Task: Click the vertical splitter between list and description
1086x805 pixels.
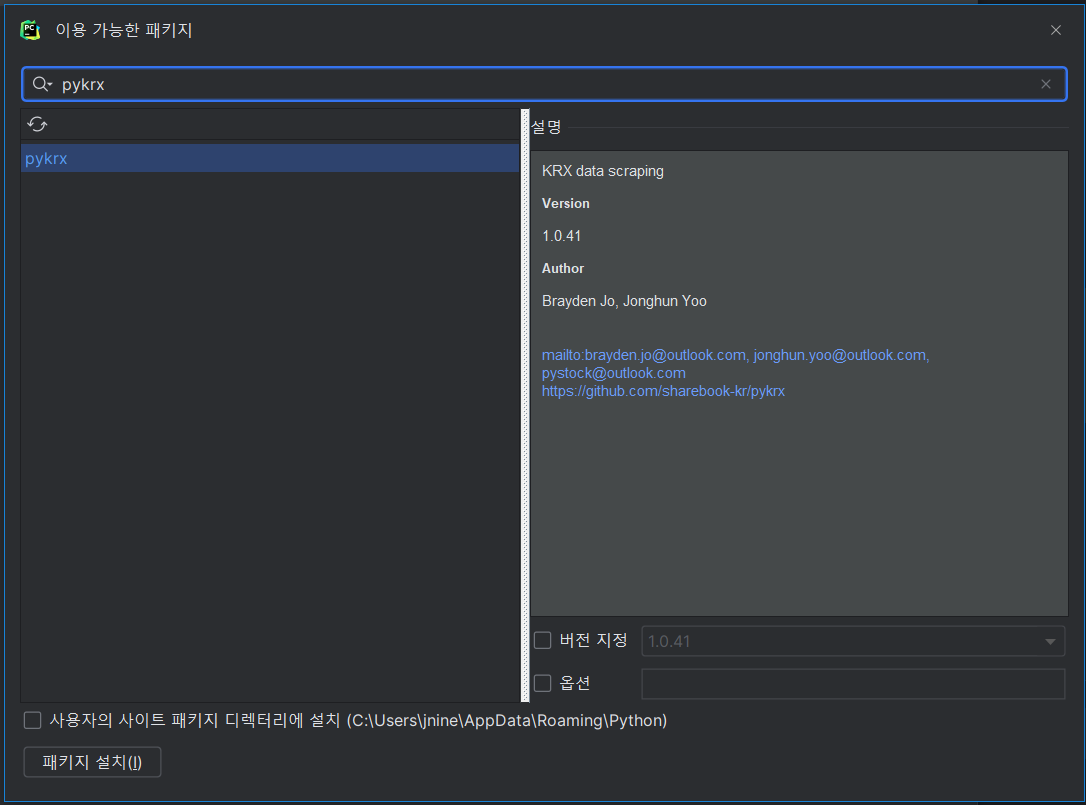Action: pyautogui.click(x=525, y=405)
